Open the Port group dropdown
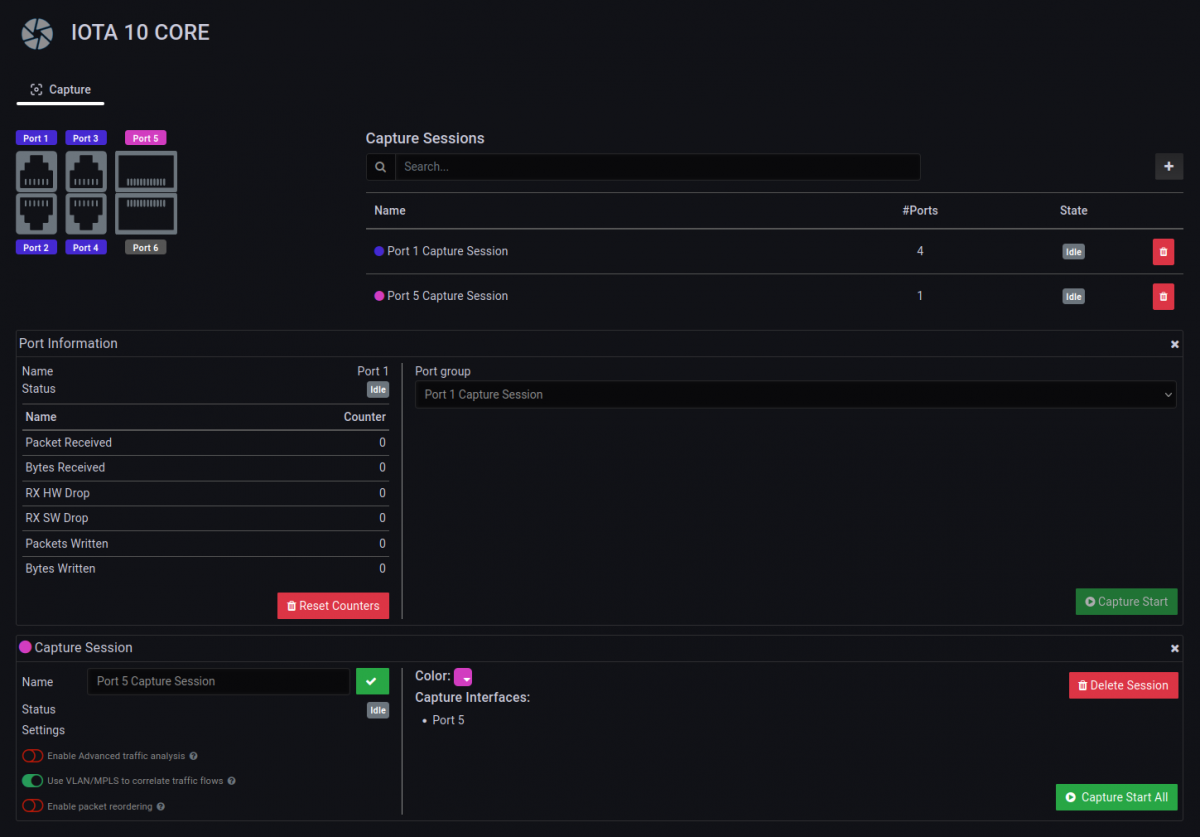 tap(795, 395)
